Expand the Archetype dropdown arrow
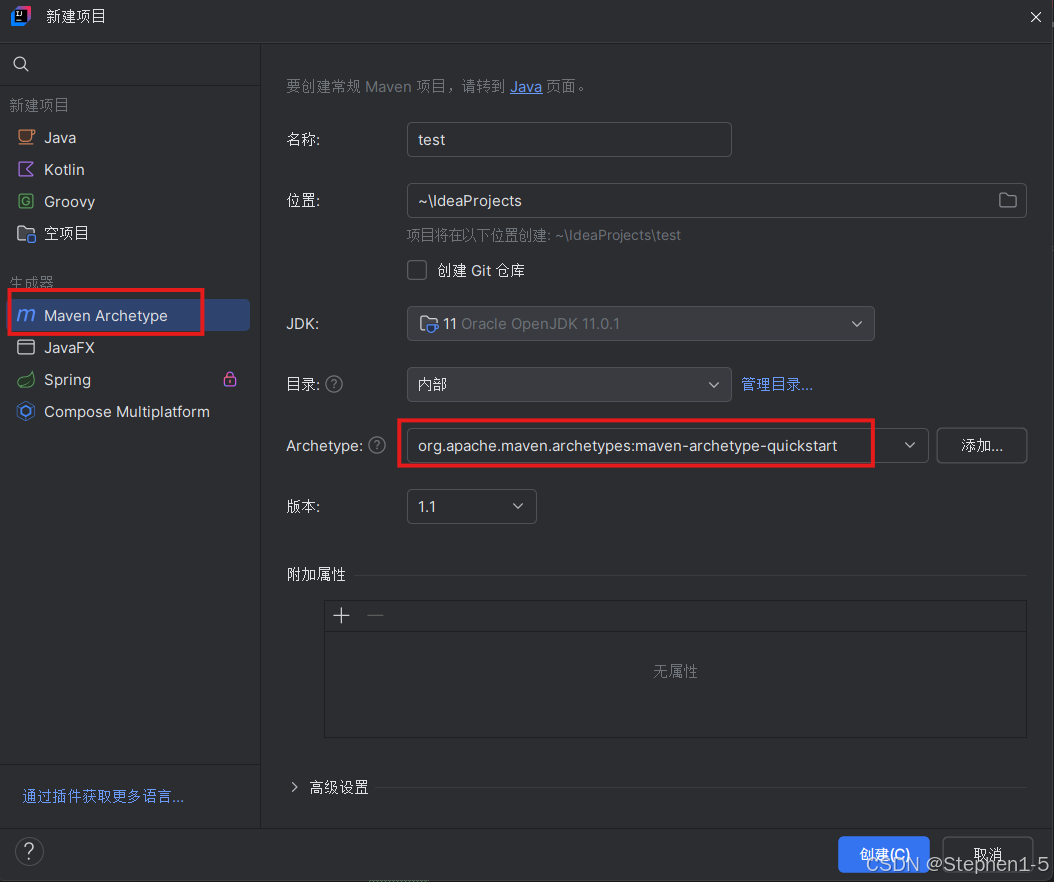This screenshot has width=1054, height=882. (909, 445)
